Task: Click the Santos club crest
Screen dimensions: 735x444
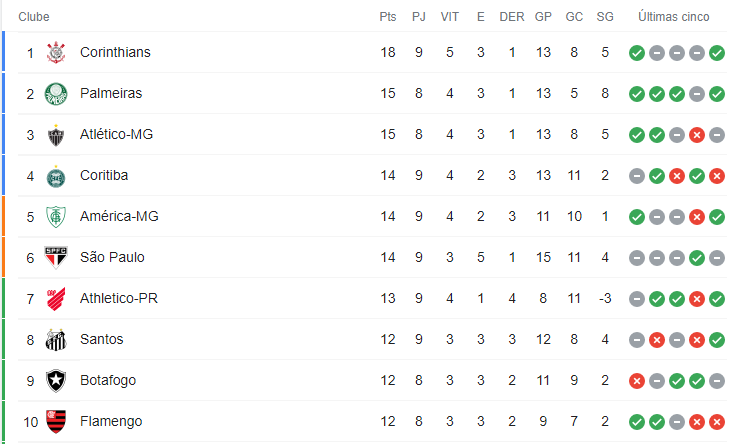Action: click(56, 340)
